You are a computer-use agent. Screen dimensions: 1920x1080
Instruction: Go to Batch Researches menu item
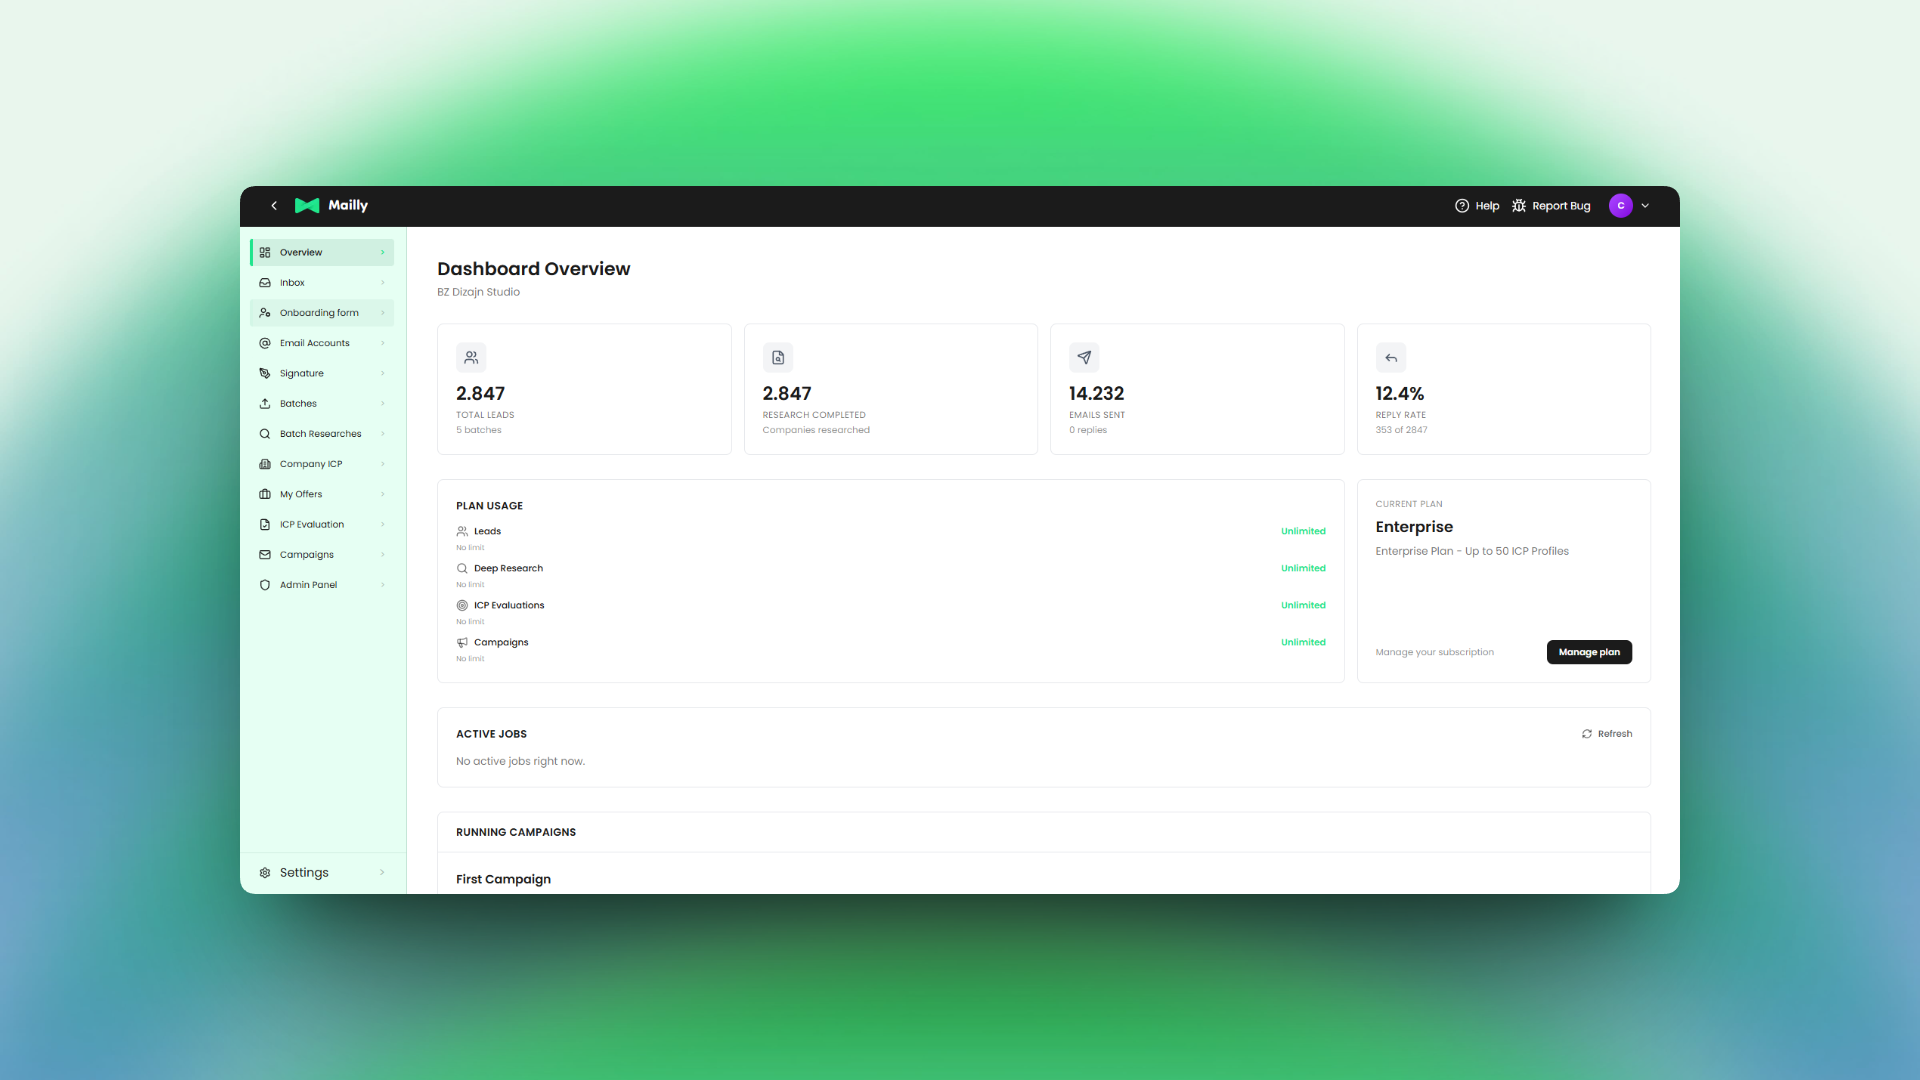(x=320, y=434)
